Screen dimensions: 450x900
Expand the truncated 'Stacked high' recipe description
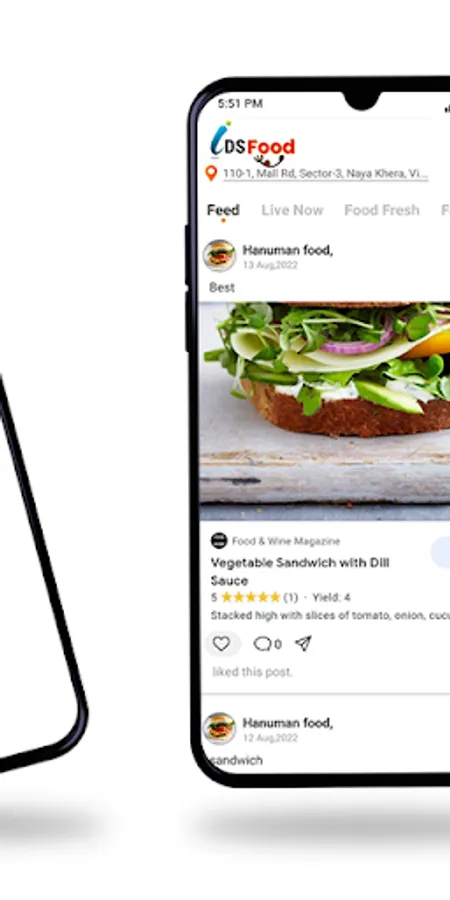(x=330, y=616)
